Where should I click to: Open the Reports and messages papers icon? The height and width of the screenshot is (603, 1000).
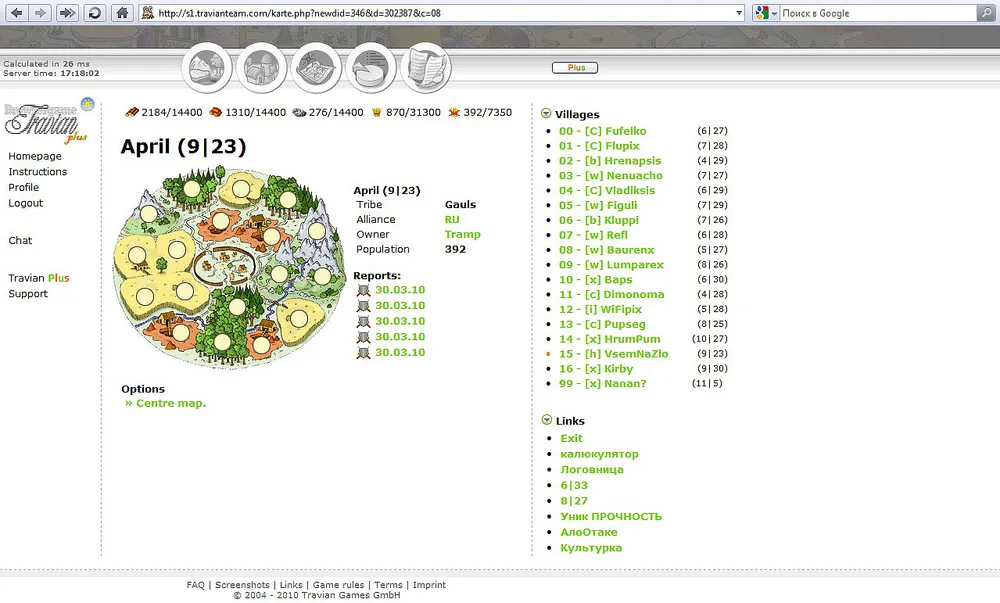coord(425,68)
